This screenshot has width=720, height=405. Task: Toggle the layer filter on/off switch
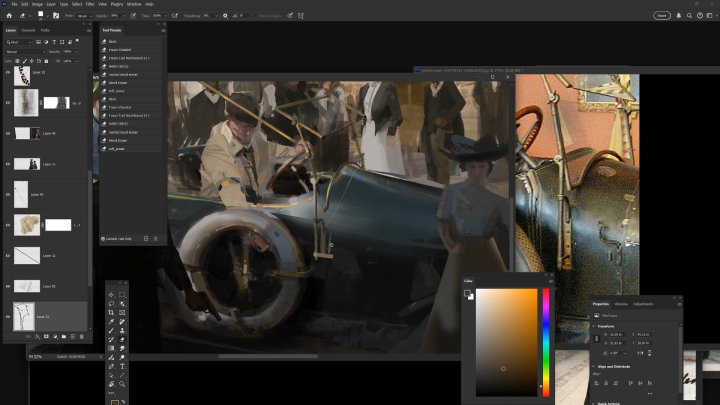coord(77,41)
